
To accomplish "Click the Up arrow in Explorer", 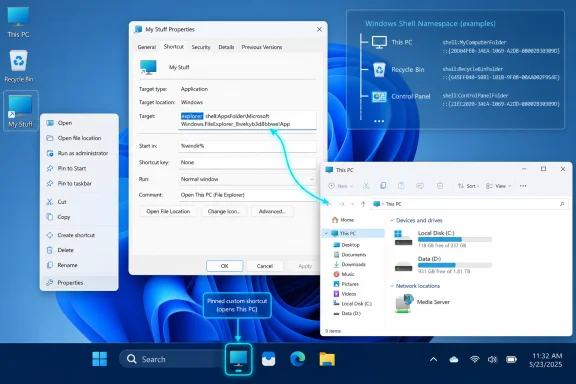I will [363, 204].
